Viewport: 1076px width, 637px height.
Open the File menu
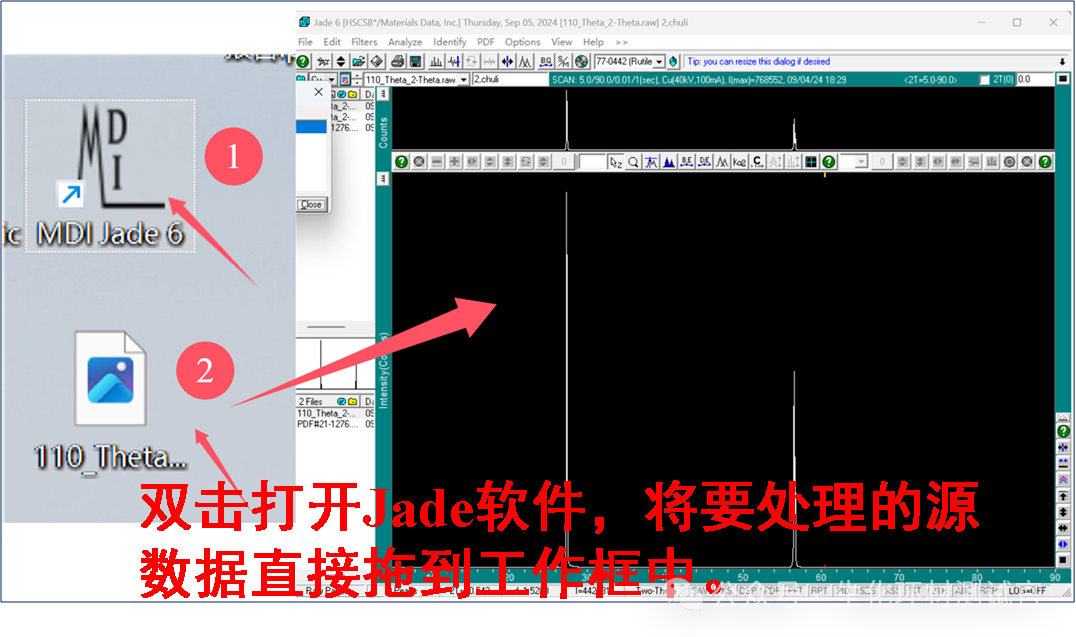tap(305, 42)
